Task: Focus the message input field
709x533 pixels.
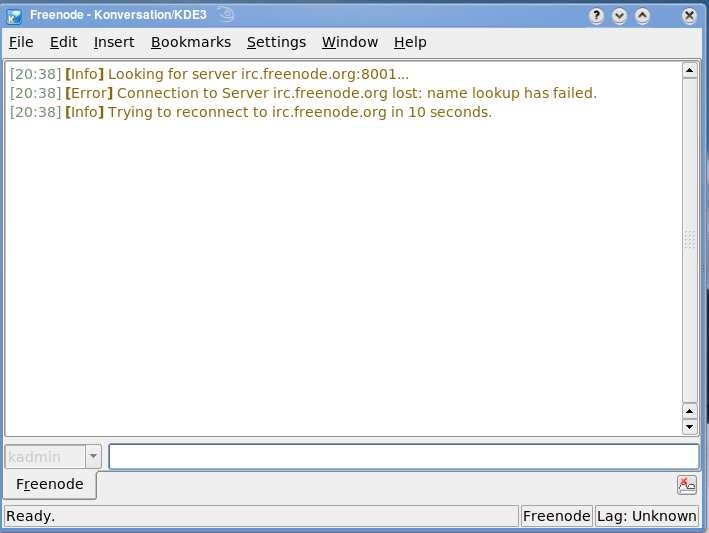Action: pyautogui.click(x=404, y=457)
